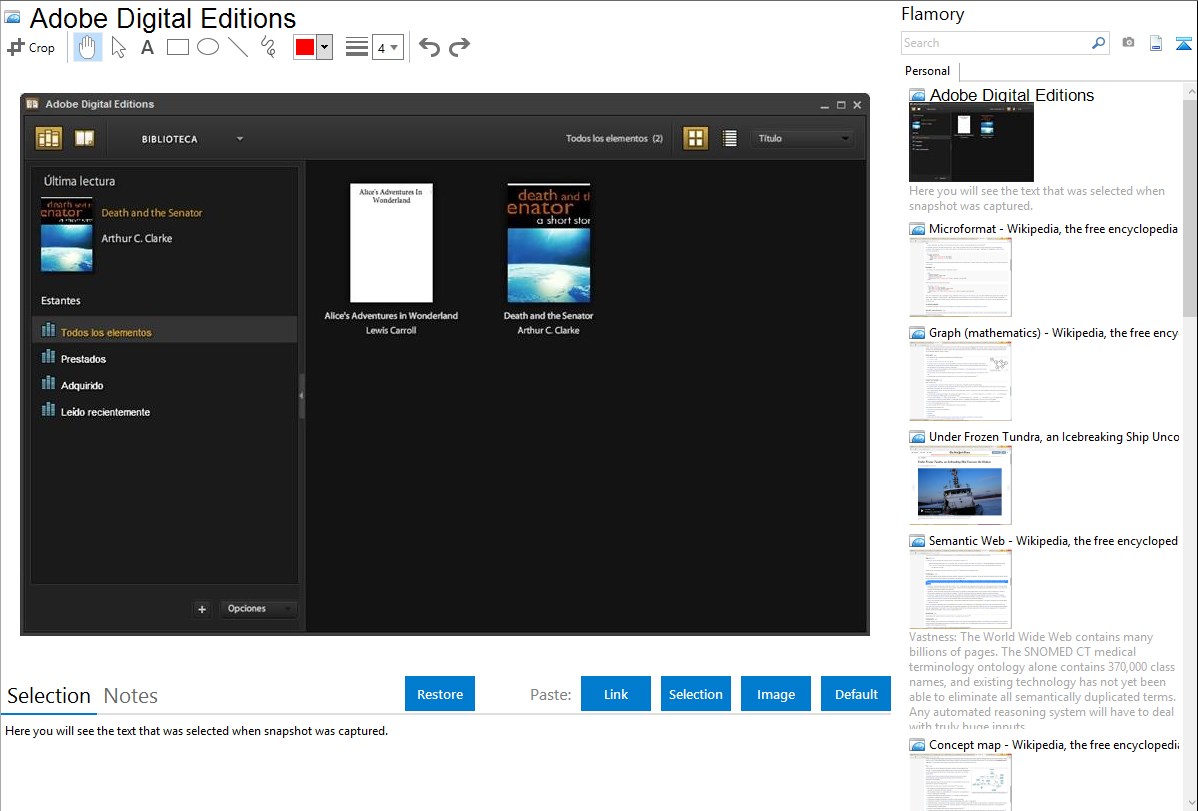Select the straight line tool
Screen dimensions: 1198x811
238,47
